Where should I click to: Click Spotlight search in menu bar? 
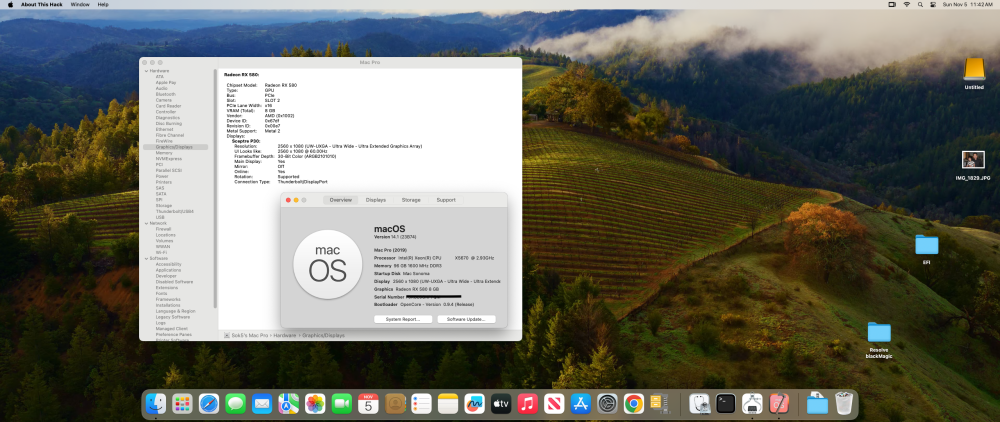point(920,4)
